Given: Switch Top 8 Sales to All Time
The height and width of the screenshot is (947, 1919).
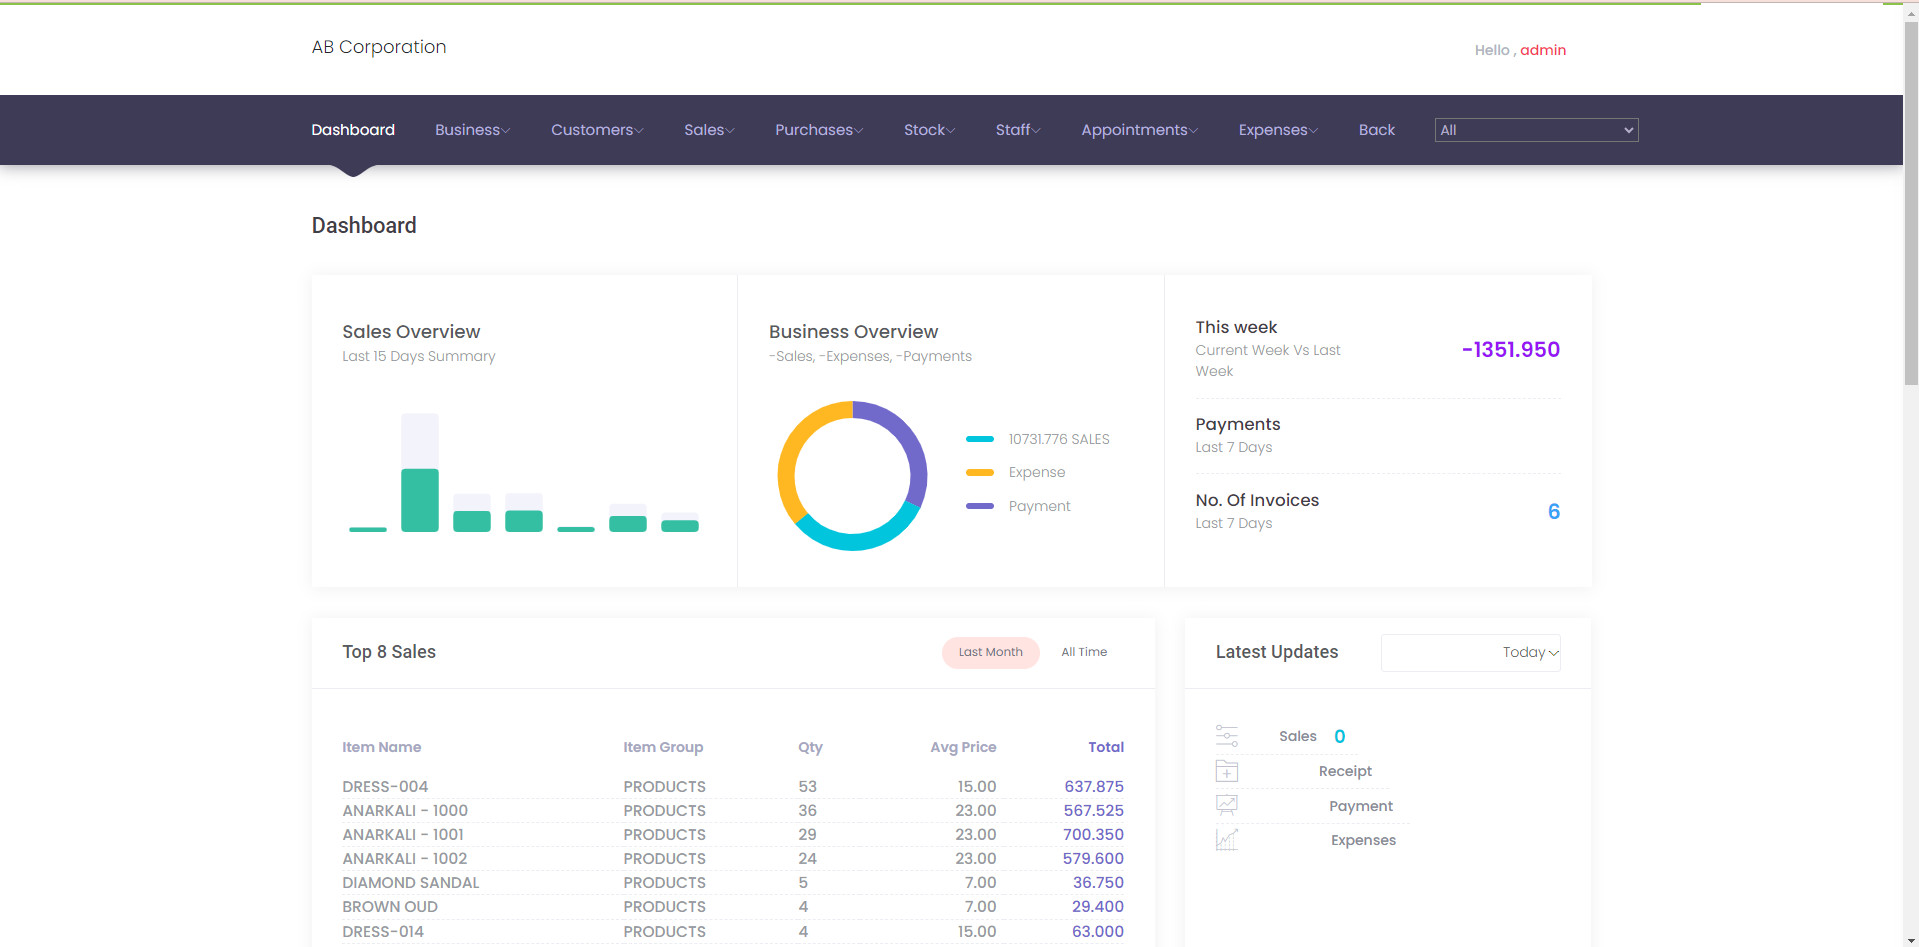Looking at the screenshot, I should pos(1083,652).
